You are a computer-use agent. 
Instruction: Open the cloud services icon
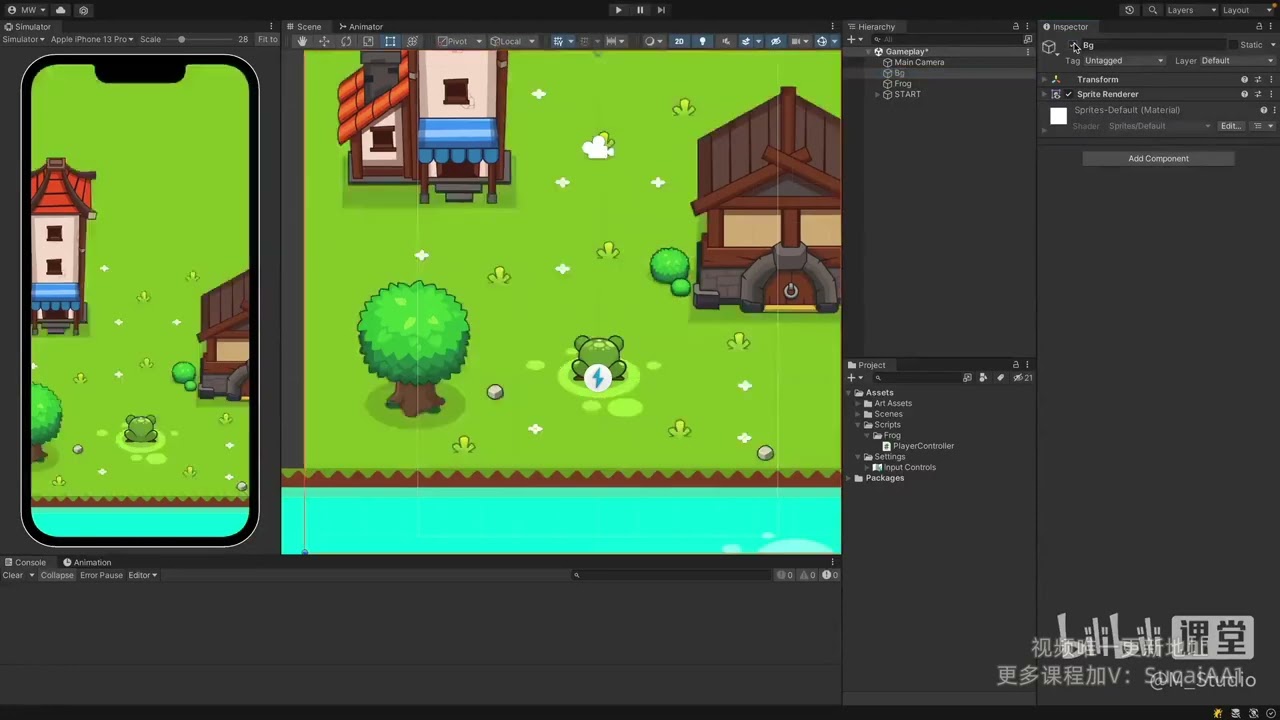(x=60, y=10)
